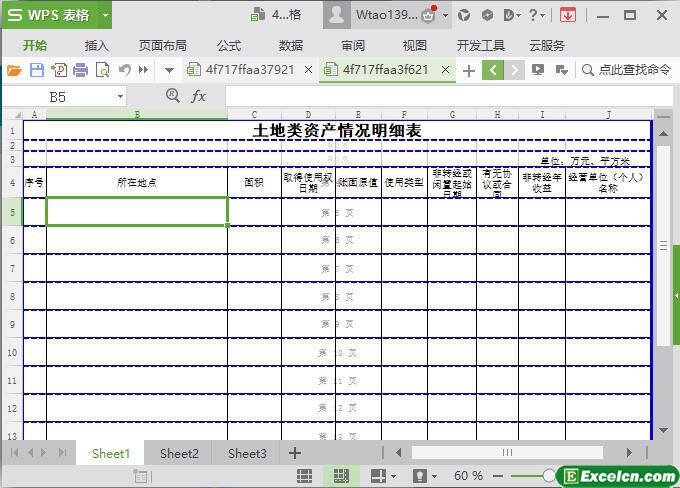Jump to first sheet navigation arrow
Screen dimensions: 680x488
coord(14,453)
